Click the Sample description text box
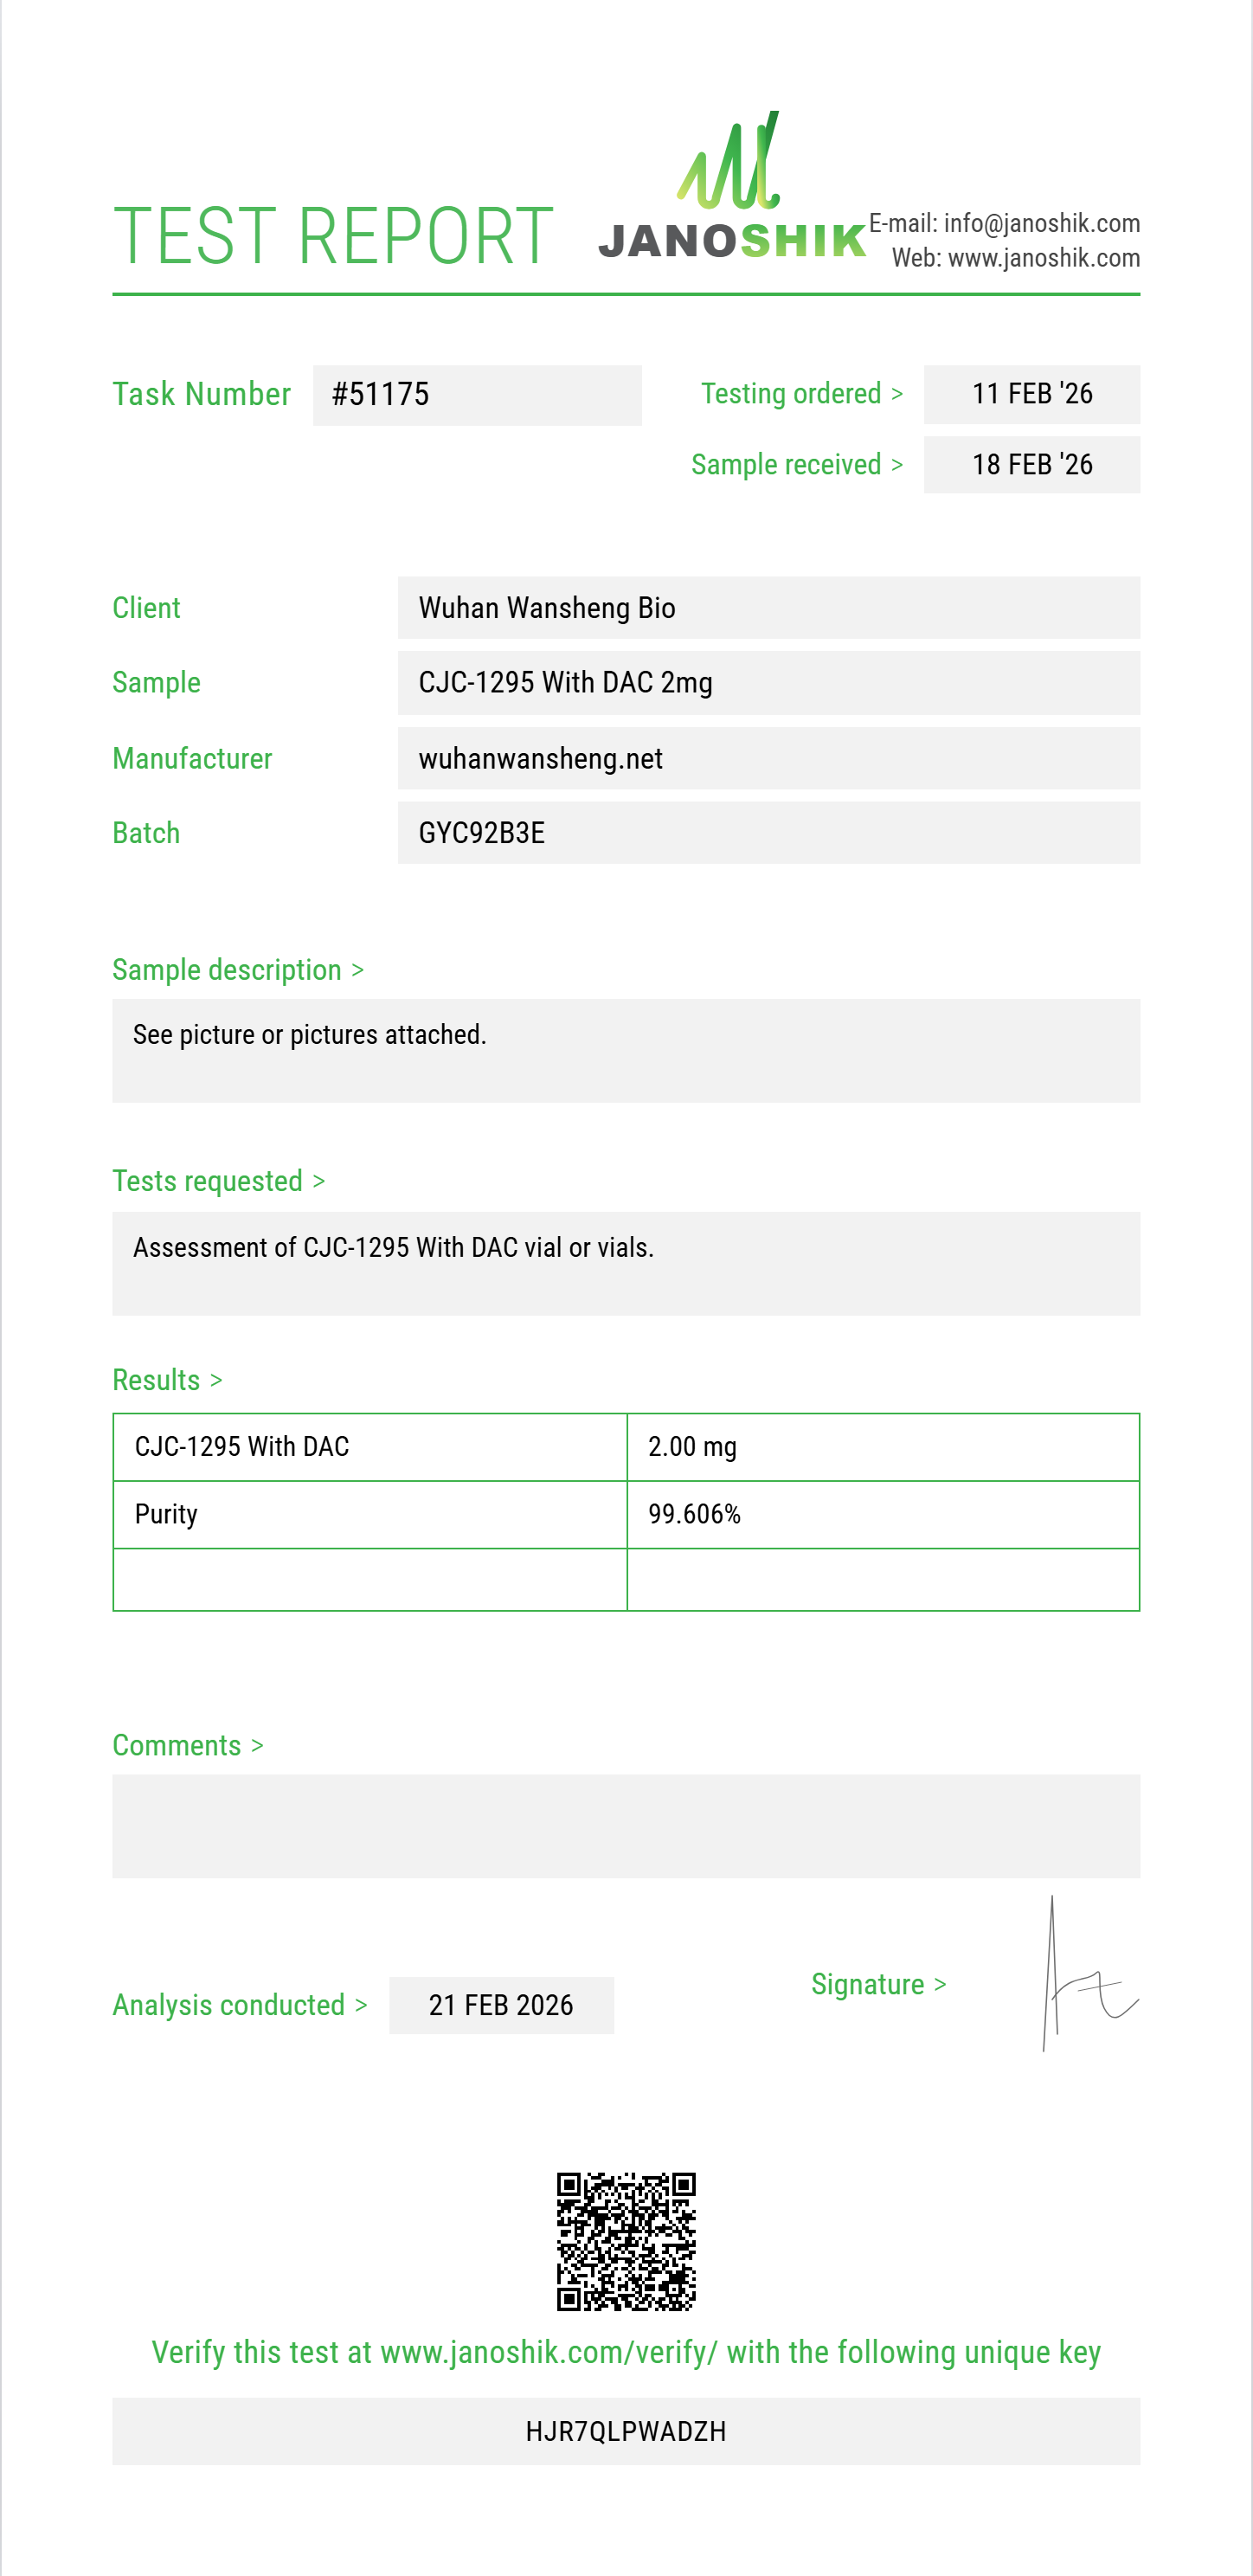The width and height of the screenshot is (1253, 2576). pos(626,1050)
